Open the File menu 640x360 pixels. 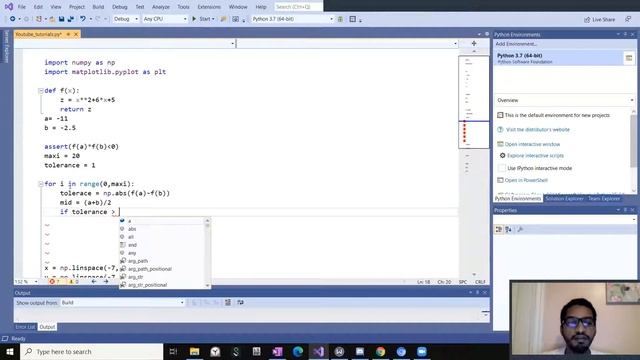click(22, 7)
